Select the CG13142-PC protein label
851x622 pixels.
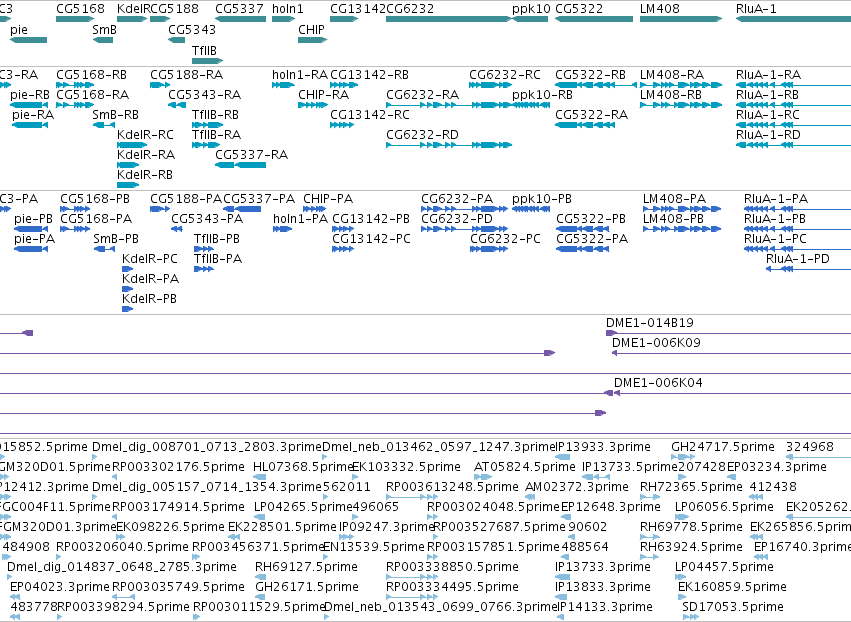[x=371, y=239]
